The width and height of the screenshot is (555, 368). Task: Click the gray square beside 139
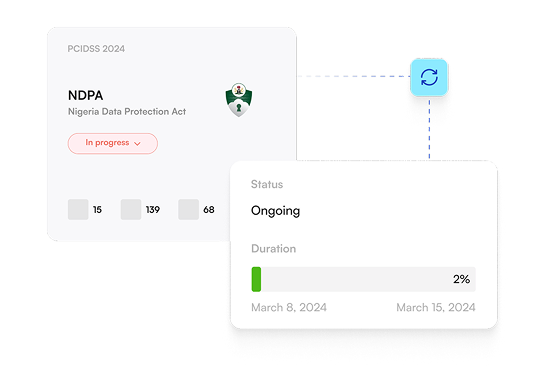point(131,209)
